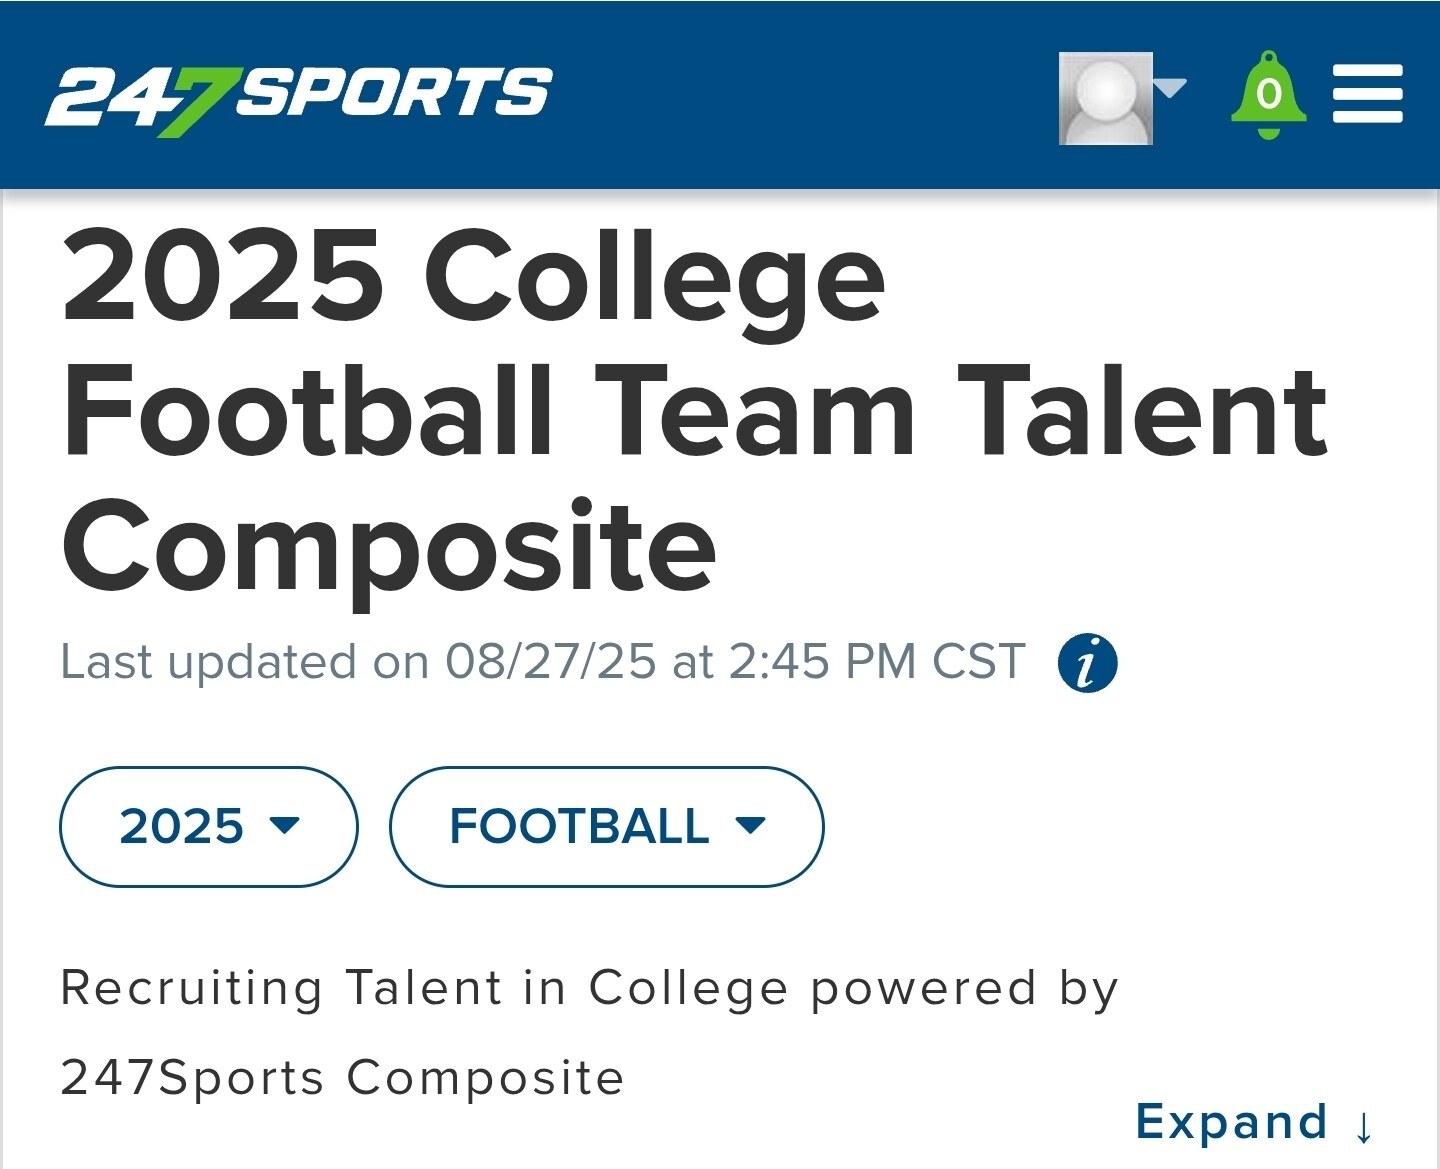Open the account dropdown arrow beside the avatar
Image resolution: width=1440 pixels, height=1169 pixels.
click(1170, 89)
